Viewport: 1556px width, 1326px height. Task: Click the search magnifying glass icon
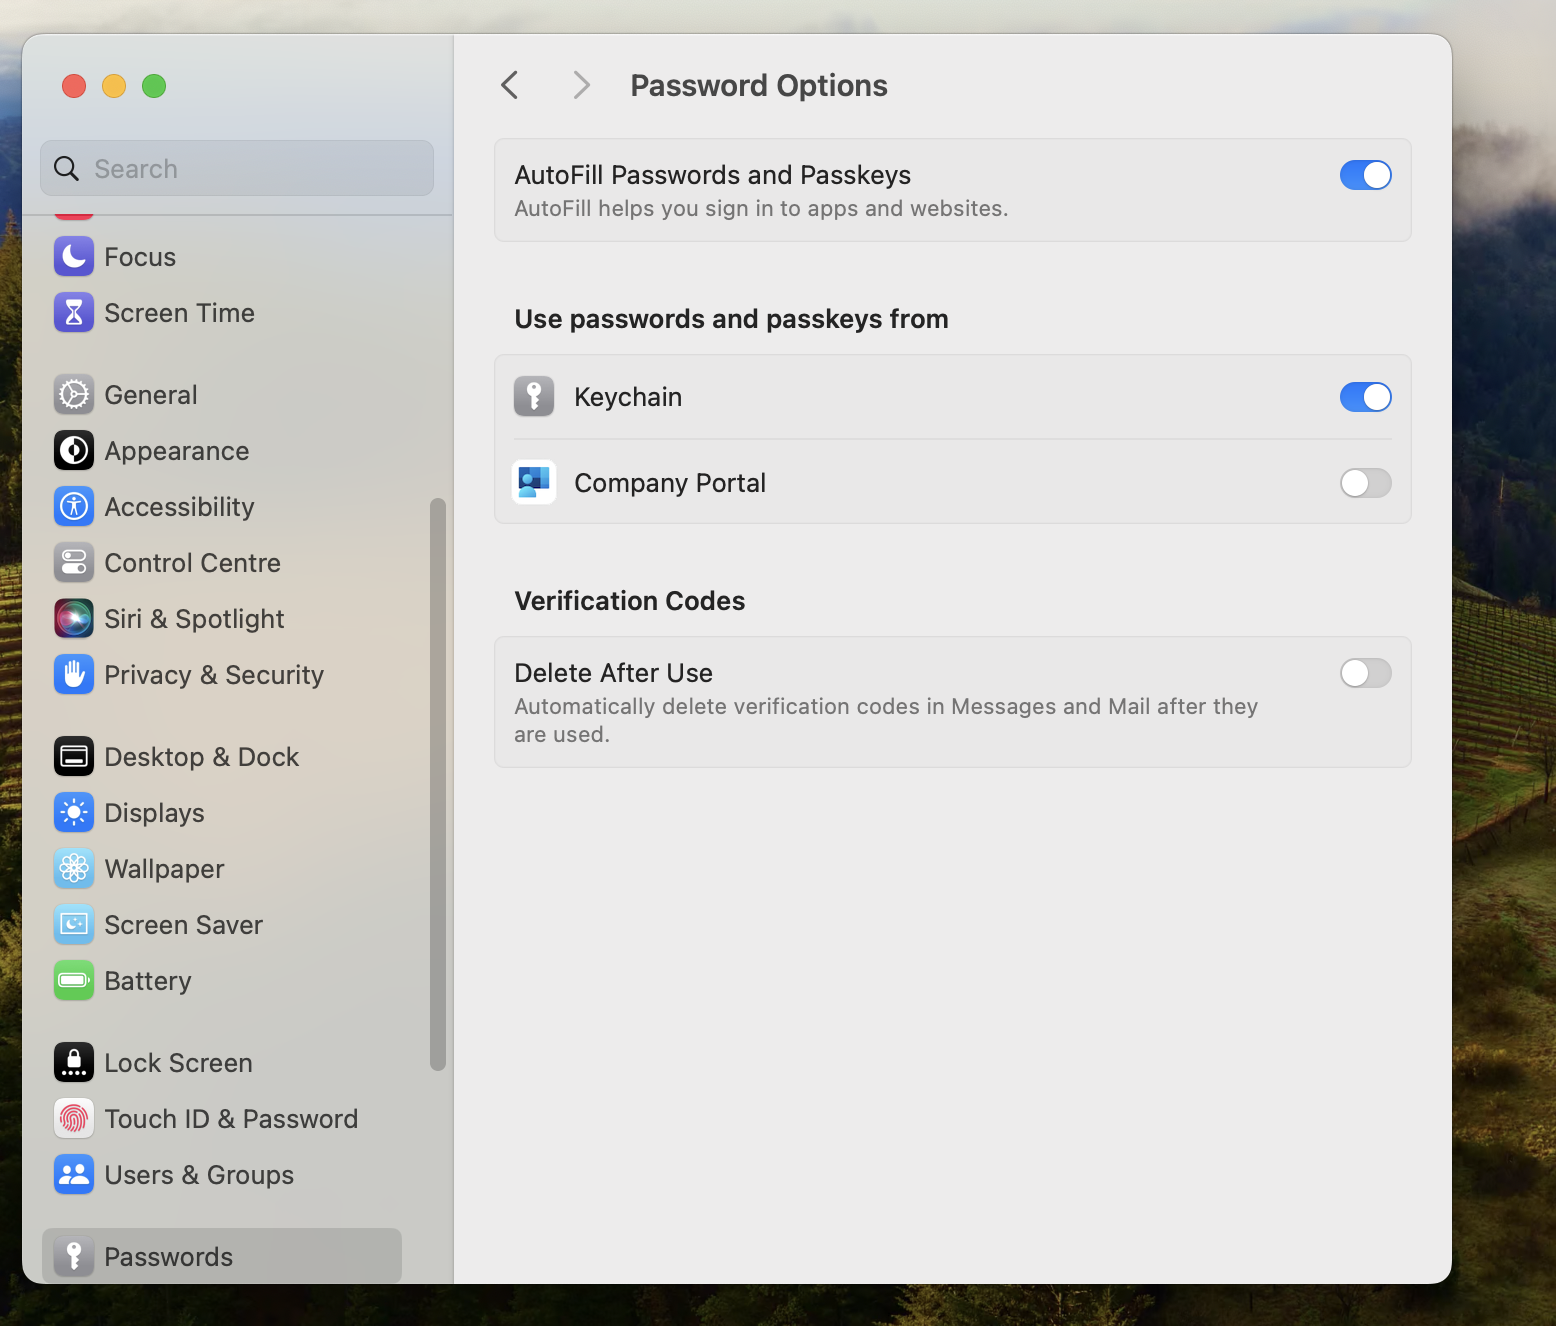(66, 169)
